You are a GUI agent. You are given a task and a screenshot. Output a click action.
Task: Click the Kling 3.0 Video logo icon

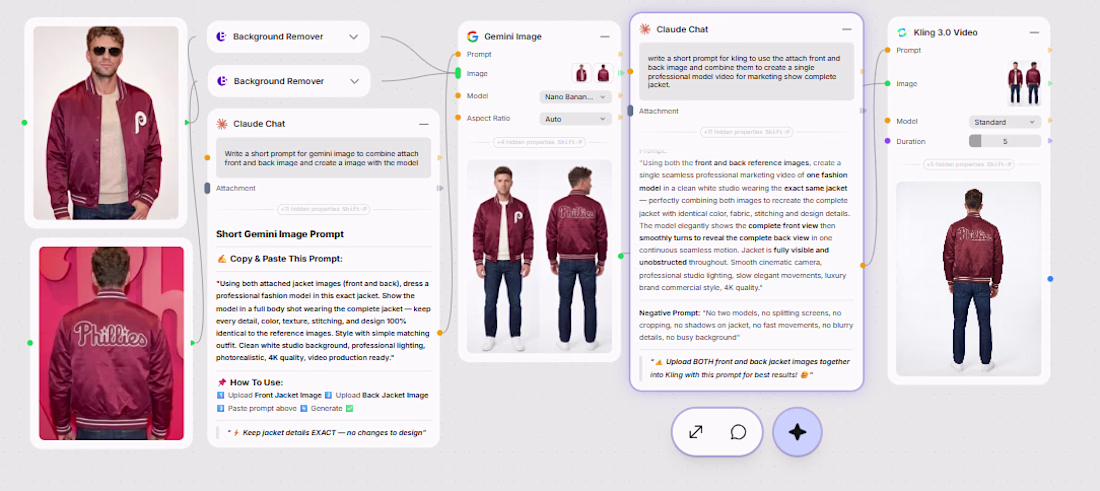tap(901, 32)
